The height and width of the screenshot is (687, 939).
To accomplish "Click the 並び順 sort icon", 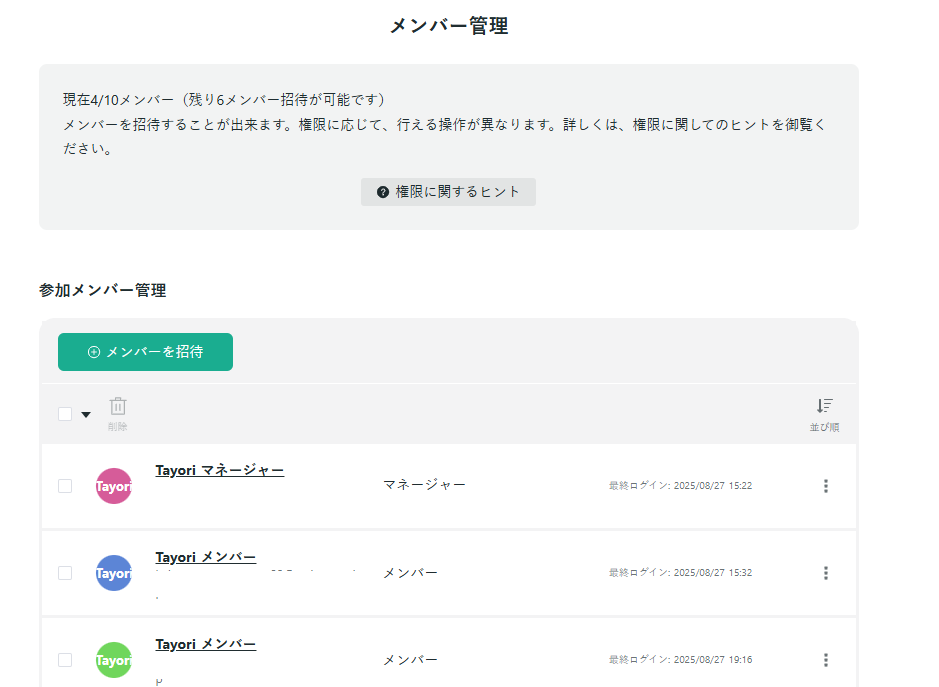I will point(823,404).
